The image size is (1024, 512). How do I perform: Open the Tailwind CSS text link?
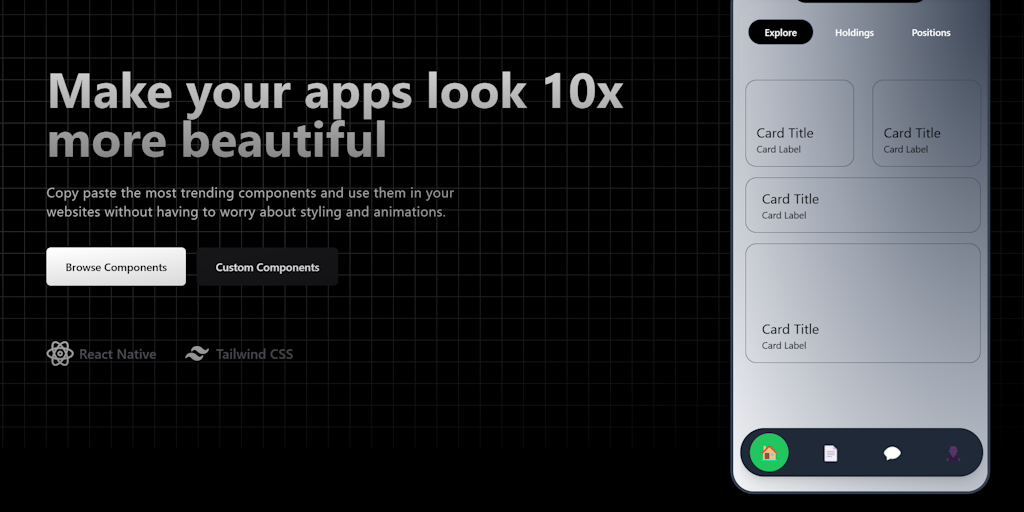[254, 354]
